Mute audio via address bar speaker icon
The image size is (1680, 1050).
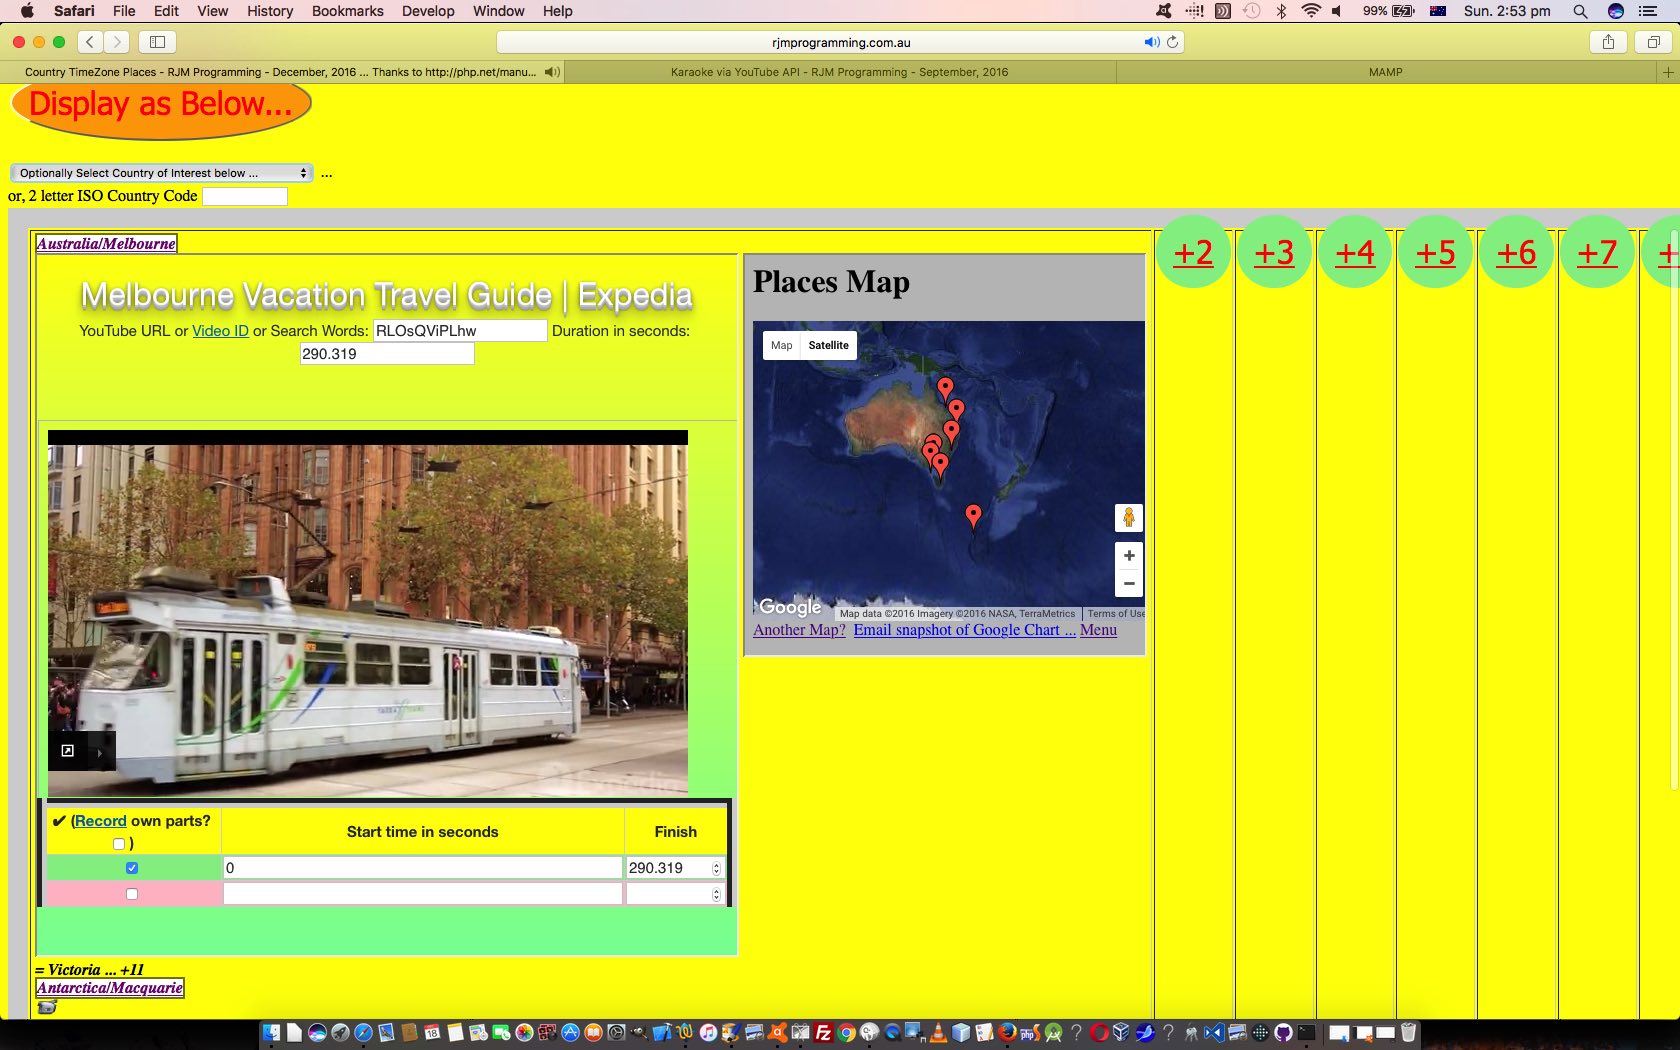pyautogui.click(x=1151, y=42)
